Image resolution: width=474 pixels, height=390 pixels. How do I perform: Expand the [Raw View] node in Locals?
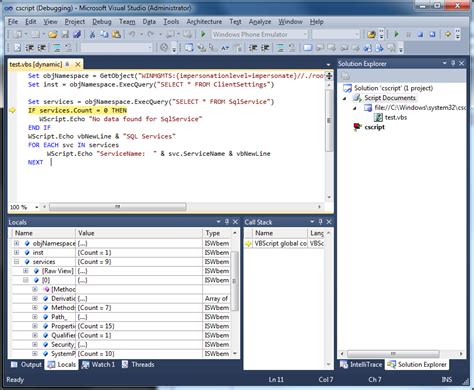[x=26, y=271]
